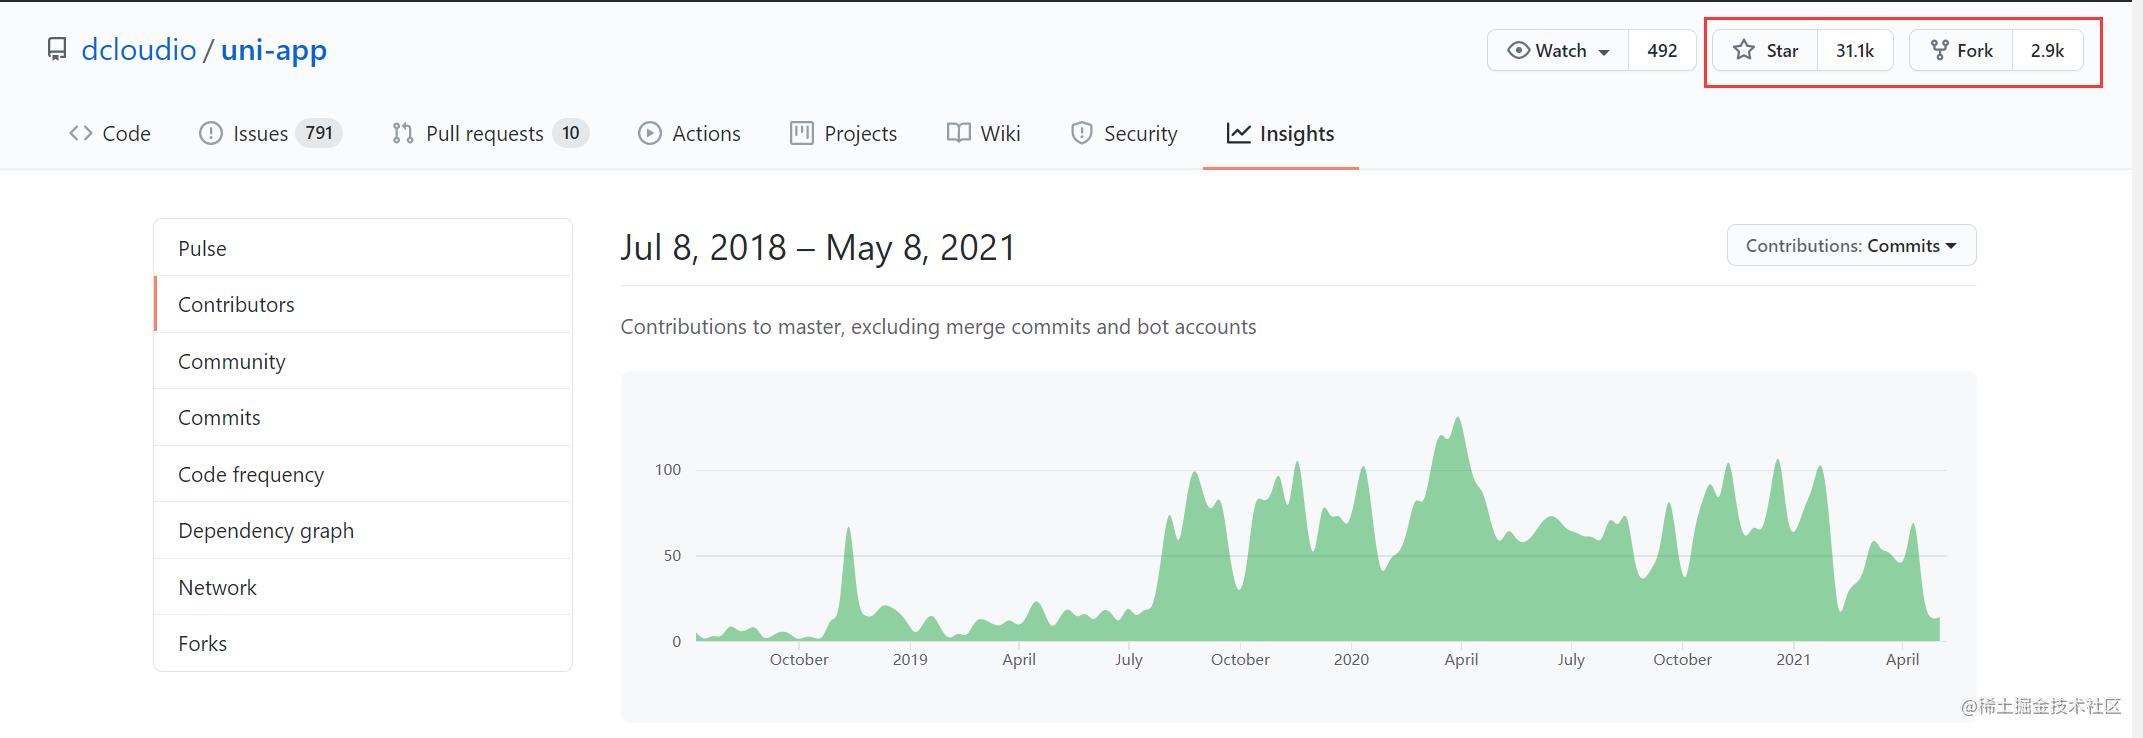Click the 2.9k forks count
The image size is (2143, 738).
[2047, 50]
